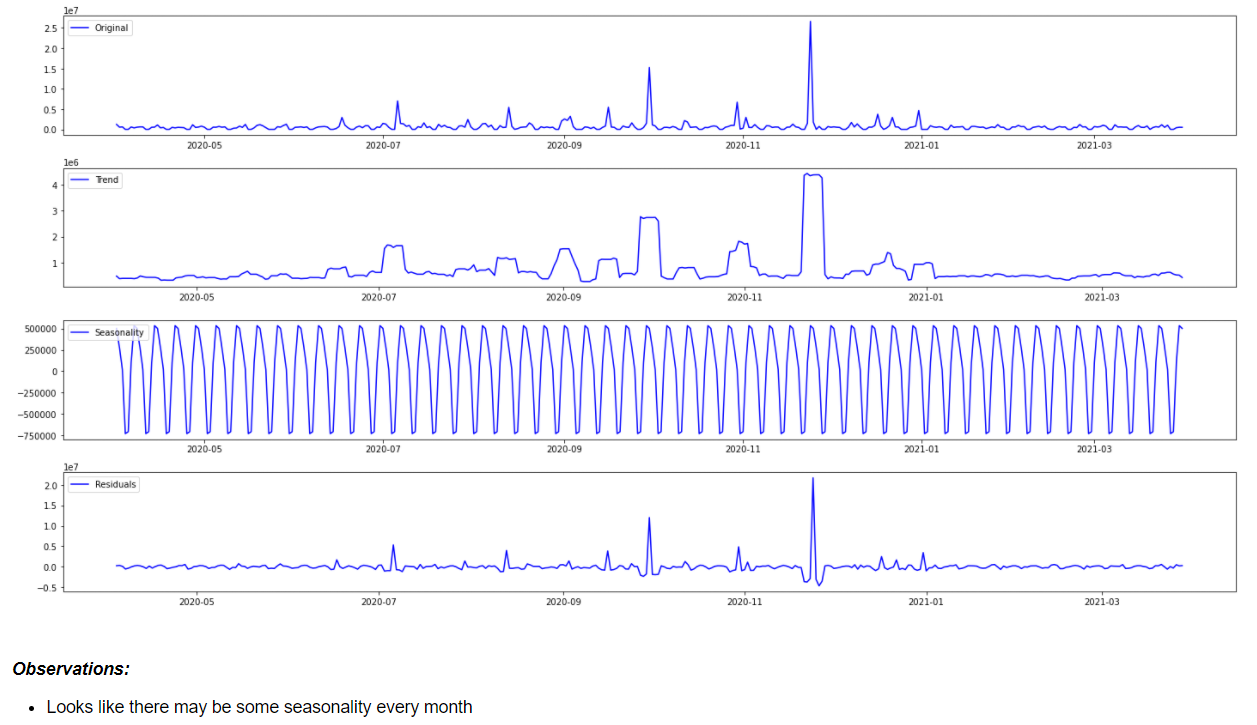Click the 1e7 scale label above the Original plot
Screen dimensions: 1257x725
[x=72, y=10]
